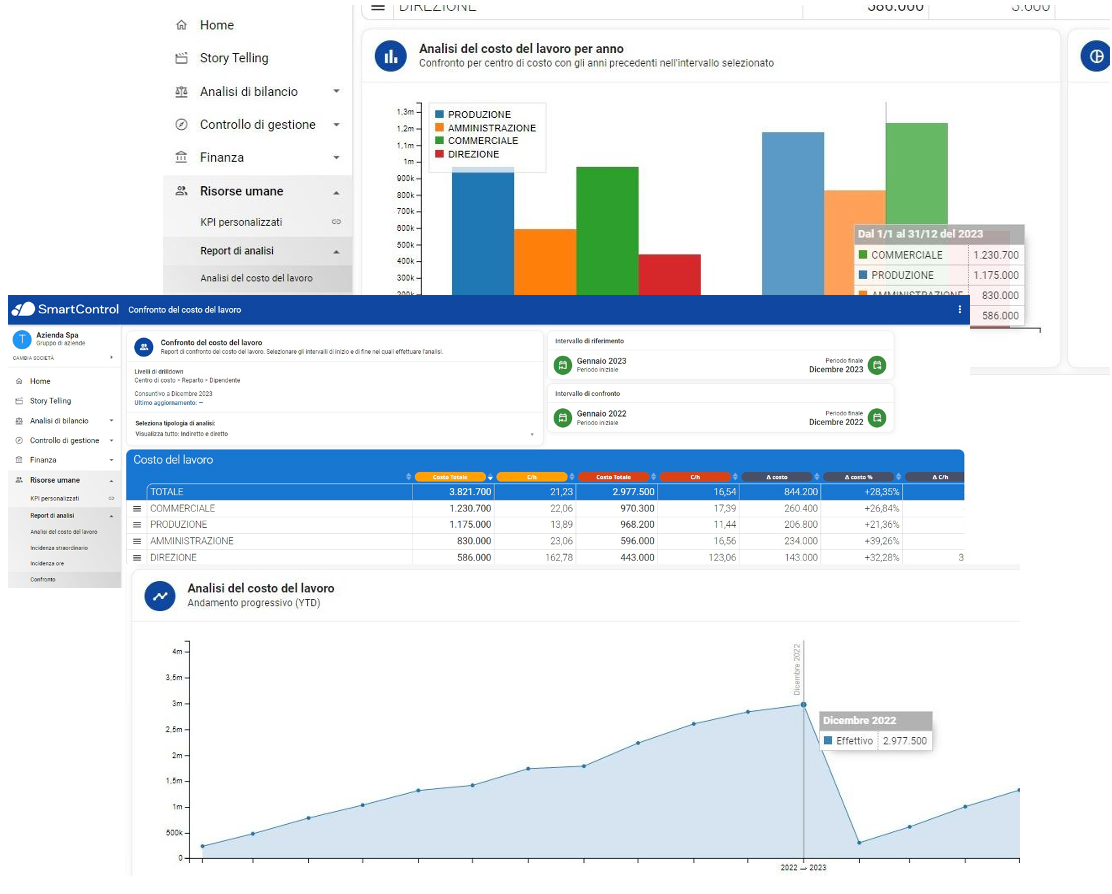Viewport: 1112px width, 894px height.
Task: Click Story Telling icon in enlarged background sidebar
Action: tap(182, 58)
